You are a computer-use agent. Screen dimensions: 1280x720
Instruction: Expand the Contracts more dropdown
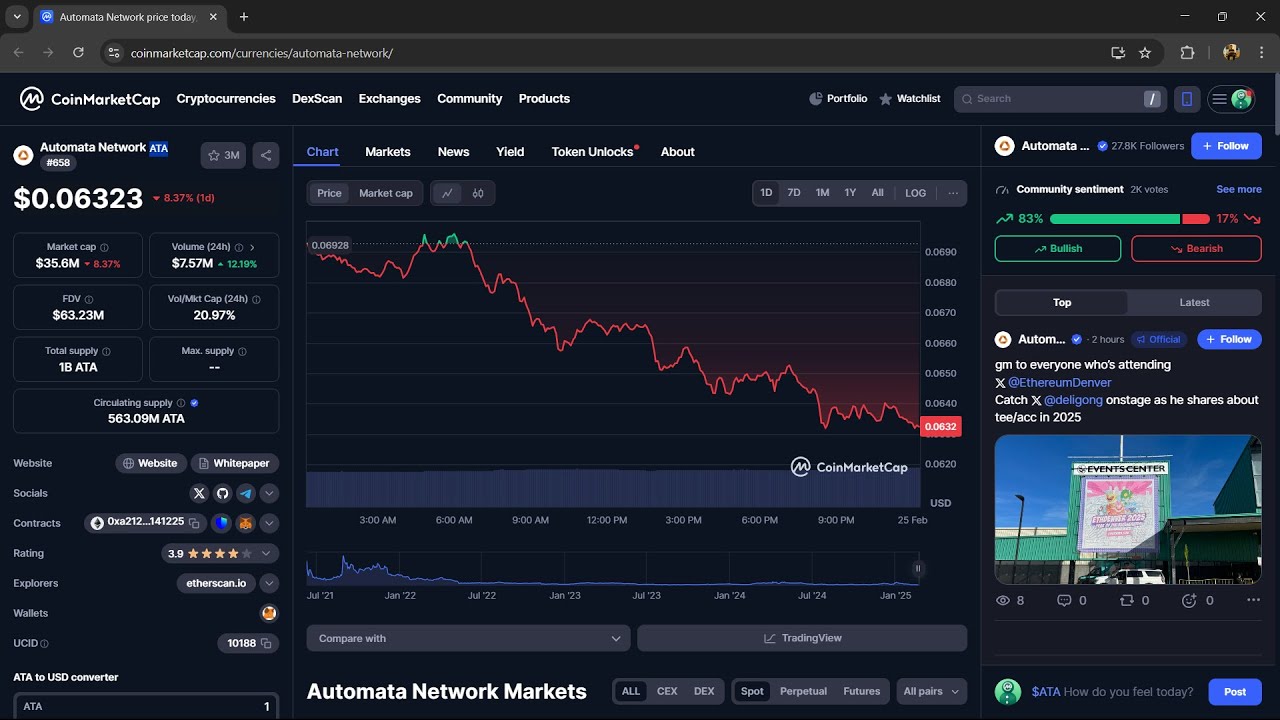(x=269, y=523)
